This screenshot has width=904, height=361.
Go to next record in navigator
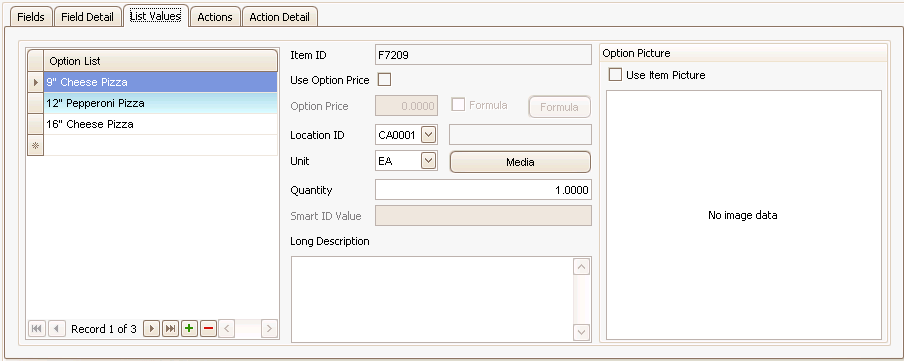pyautogui.click(x=151, y=329)
